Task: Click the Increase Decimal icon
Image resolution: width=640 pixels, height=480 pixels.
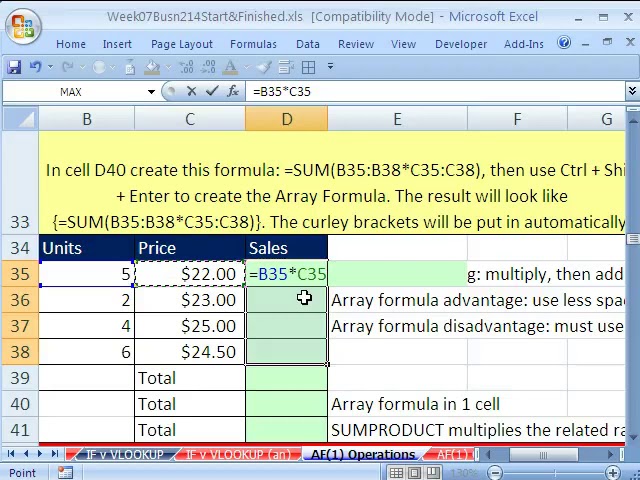Action: tap(187, 67)
